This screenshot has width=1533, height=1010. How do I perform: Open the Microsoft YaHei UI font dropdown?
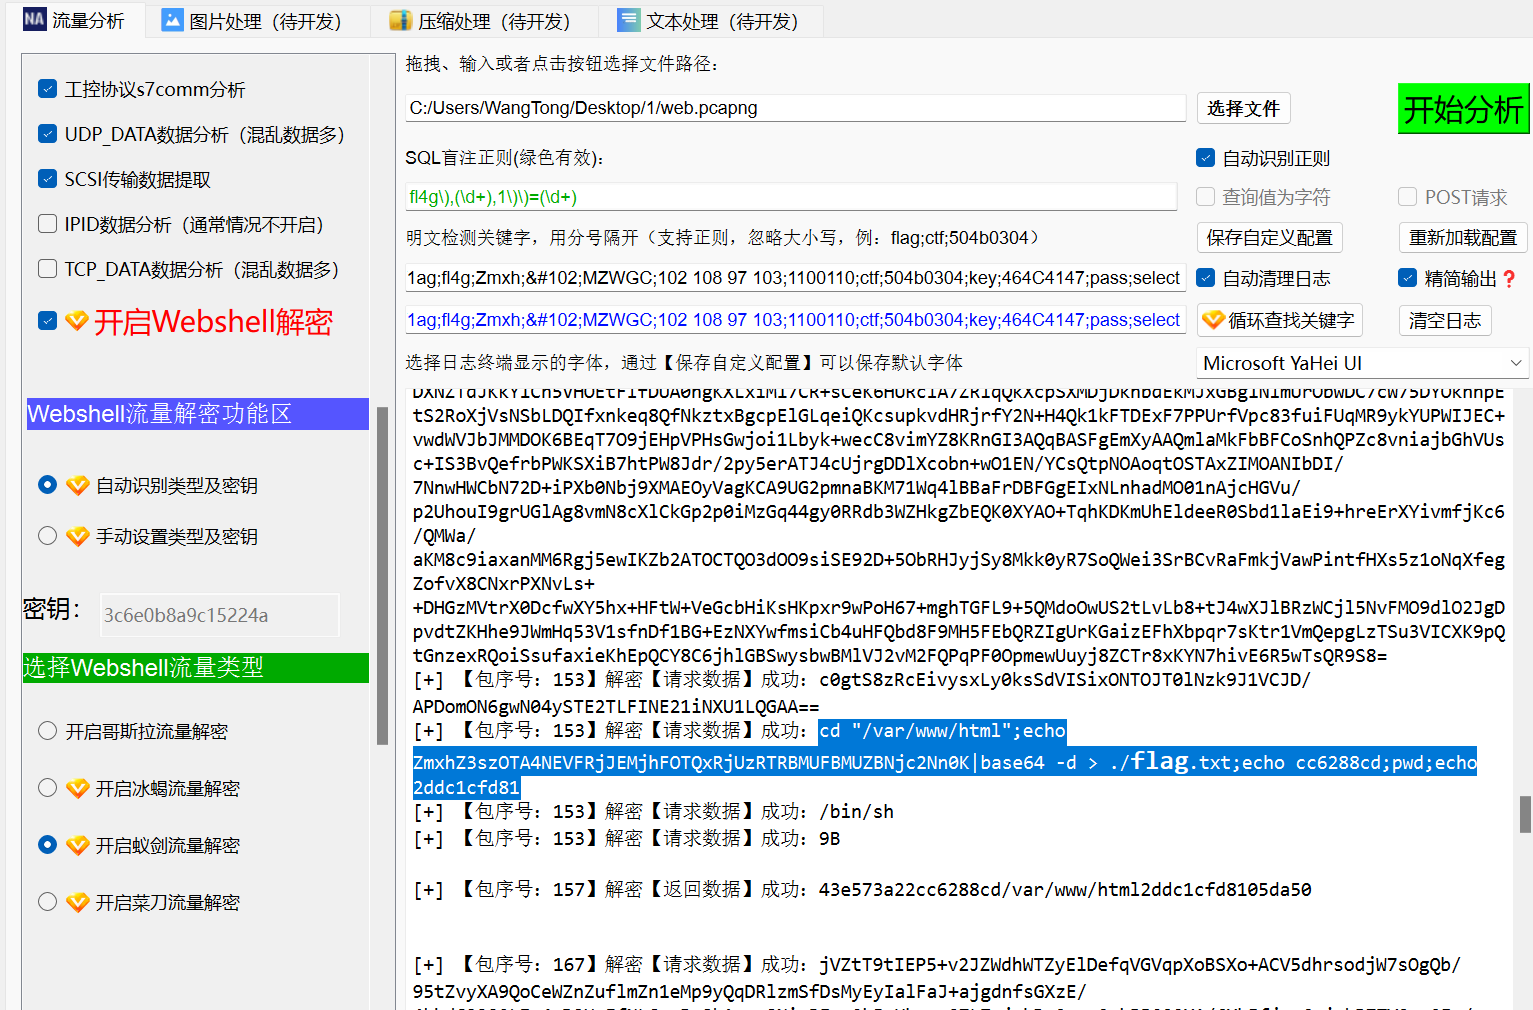(x=1363, y=363)
